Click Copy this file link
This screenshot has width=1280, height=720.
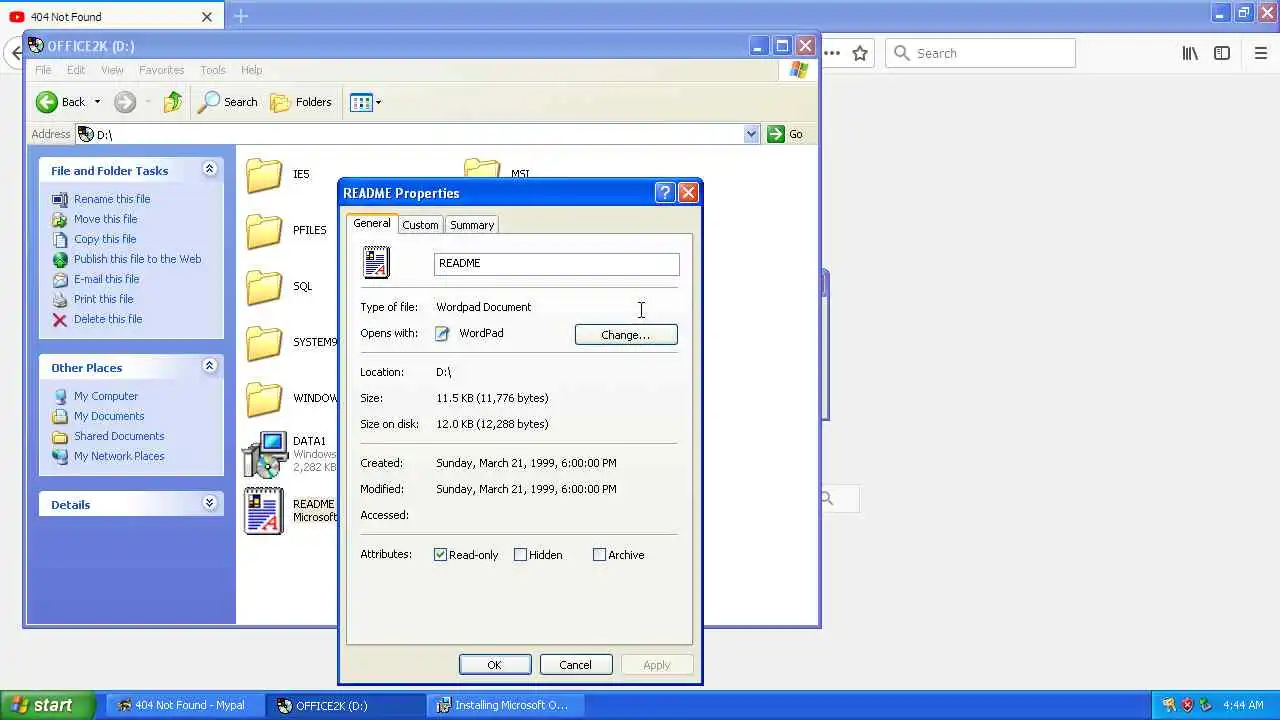(x=105, y=239)
